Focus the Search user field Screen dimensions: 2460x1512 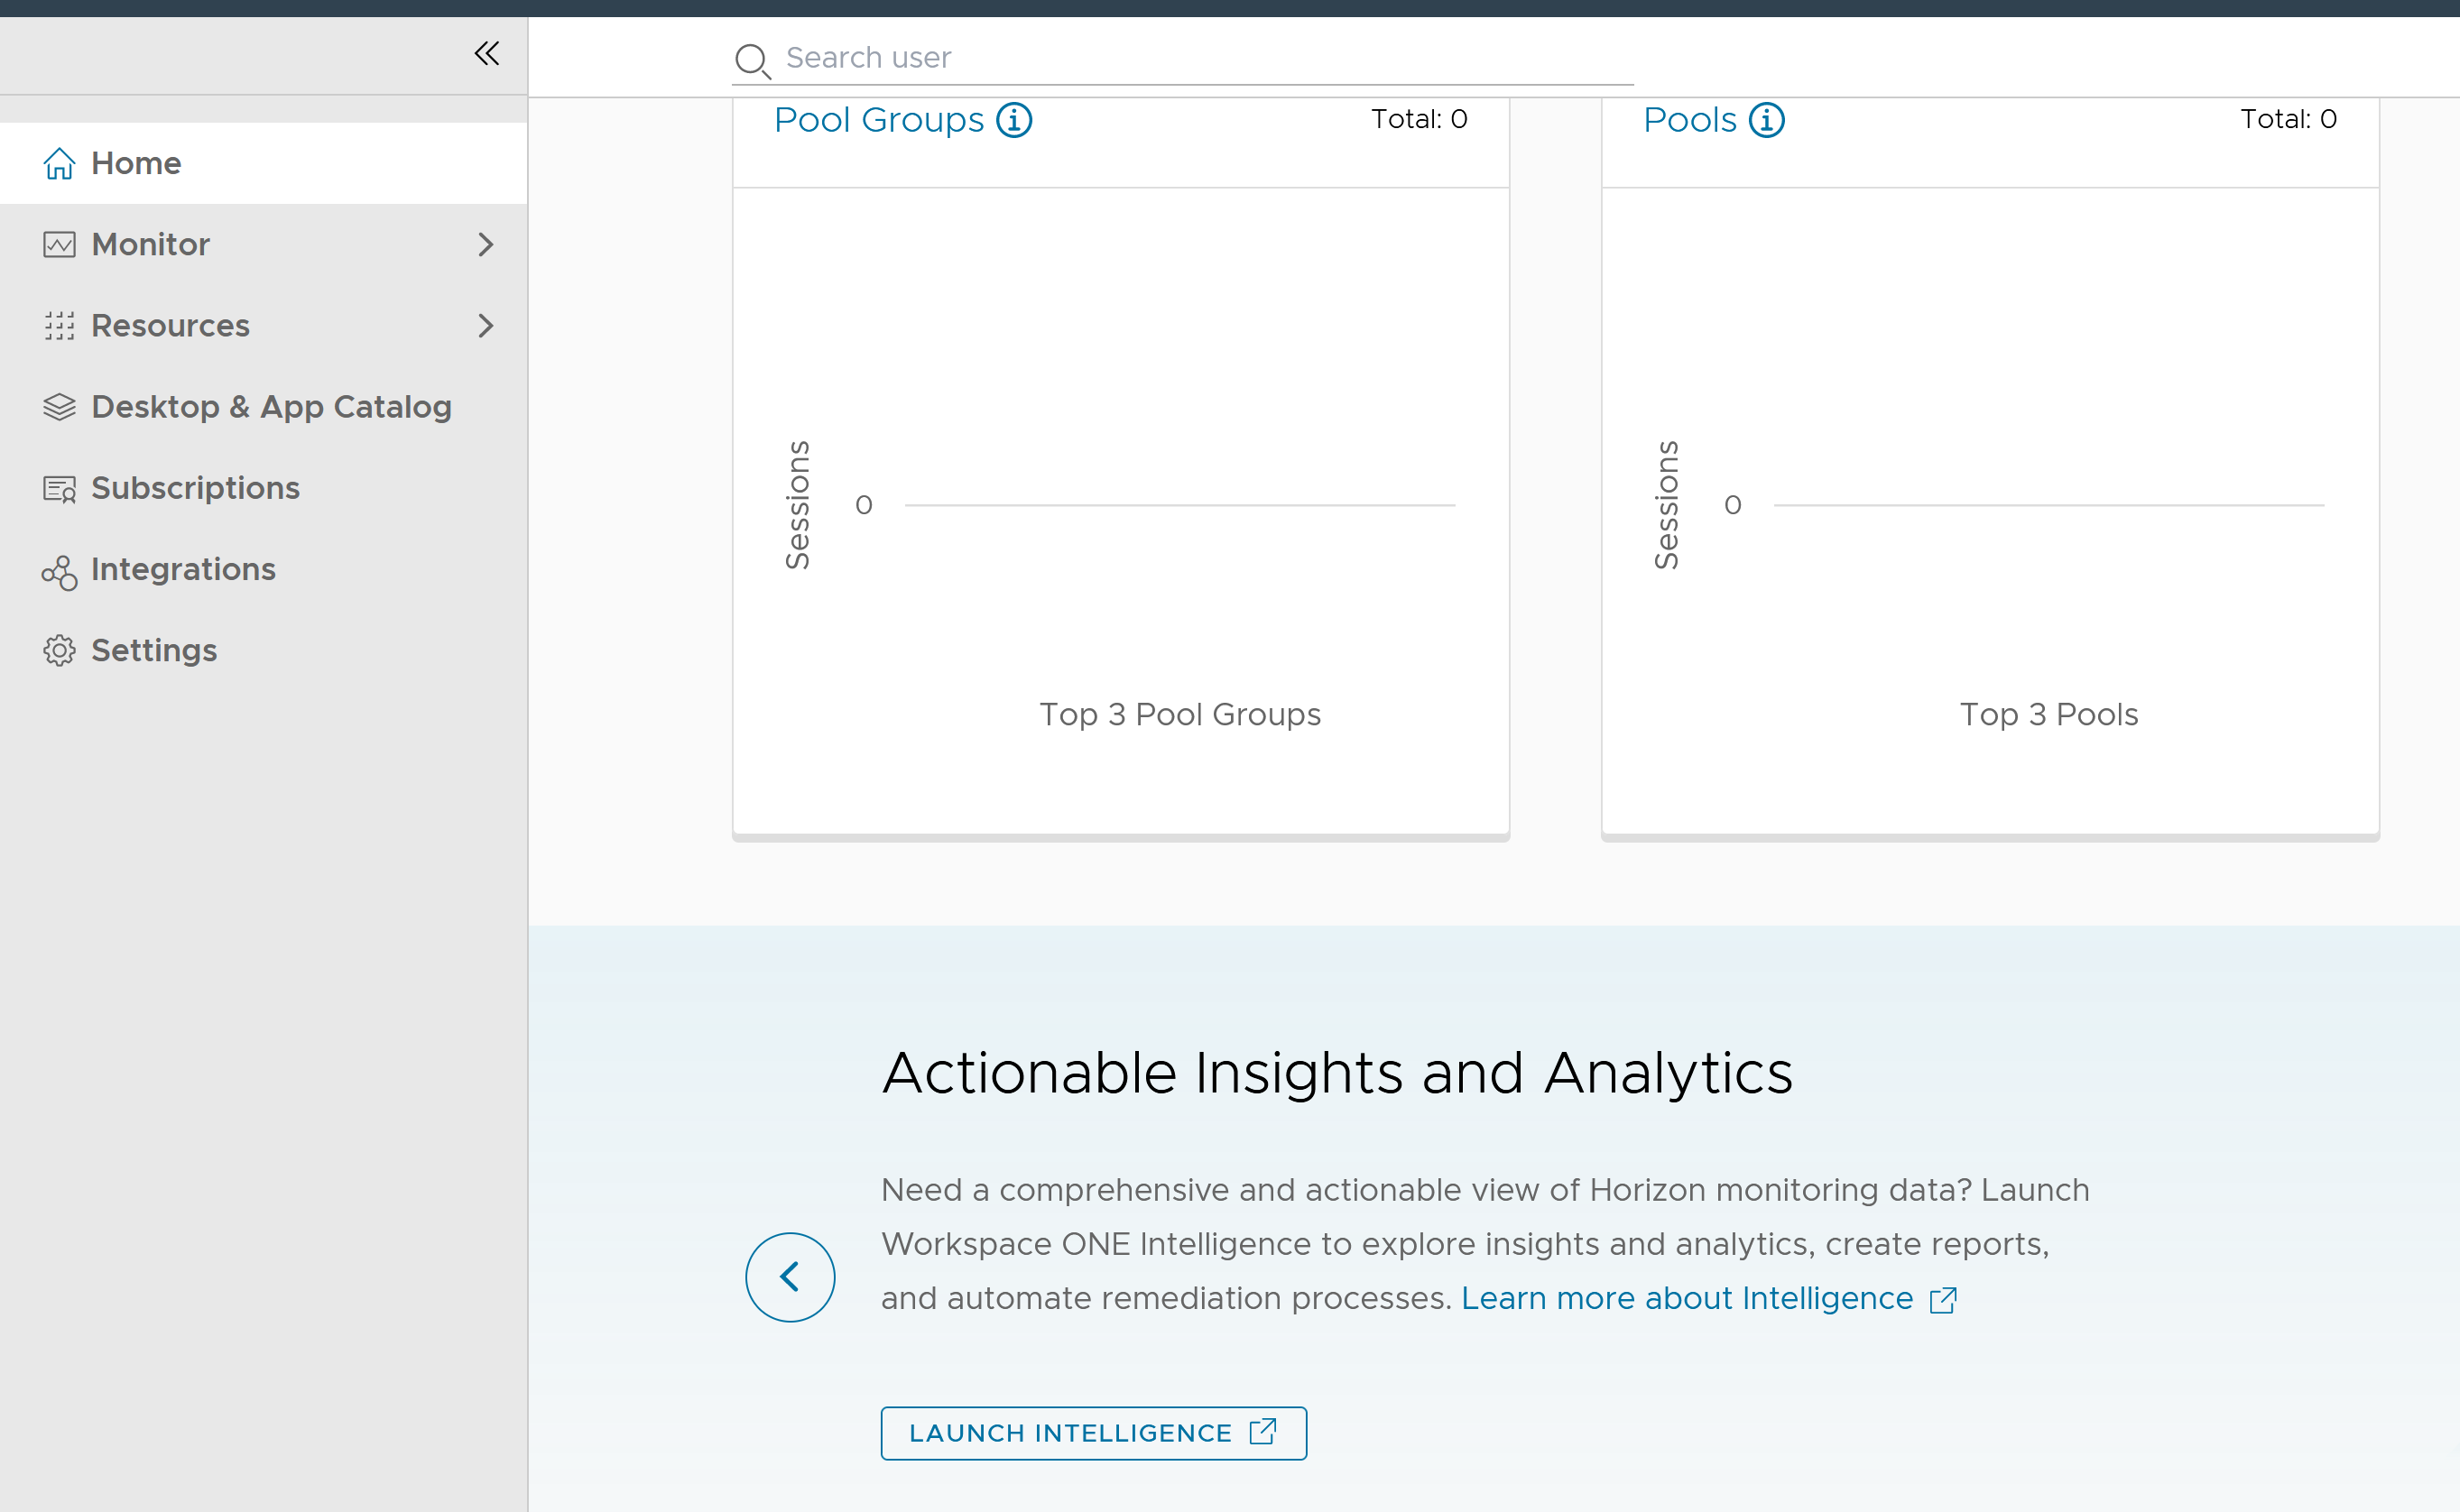click(x=1183, y=58)
